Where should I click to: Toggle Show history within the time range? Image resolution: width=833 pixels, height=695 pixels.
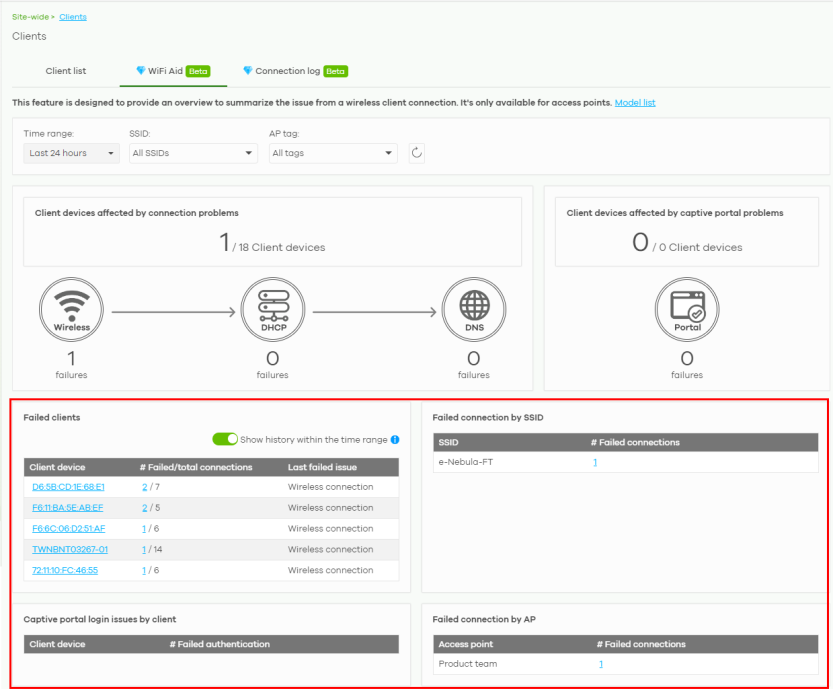pyautogui.click(x=225, y=440)
